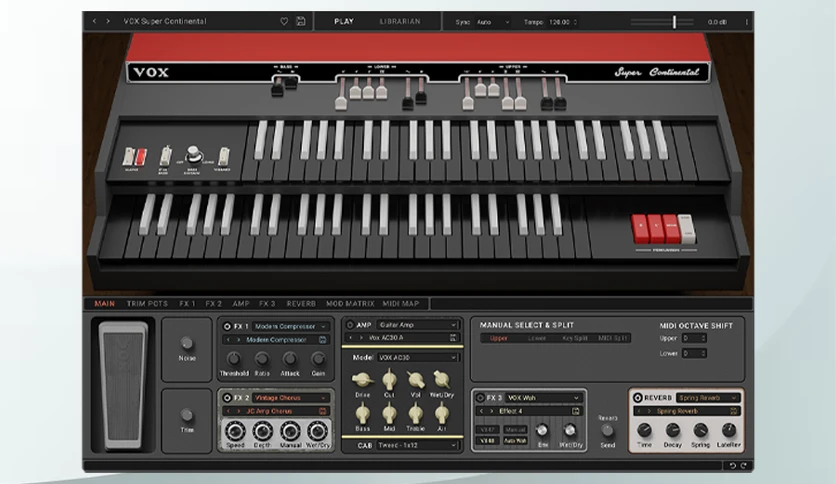Toggle the FX 3 power button
The image size is (836, 484).
[x=480, y=398]
